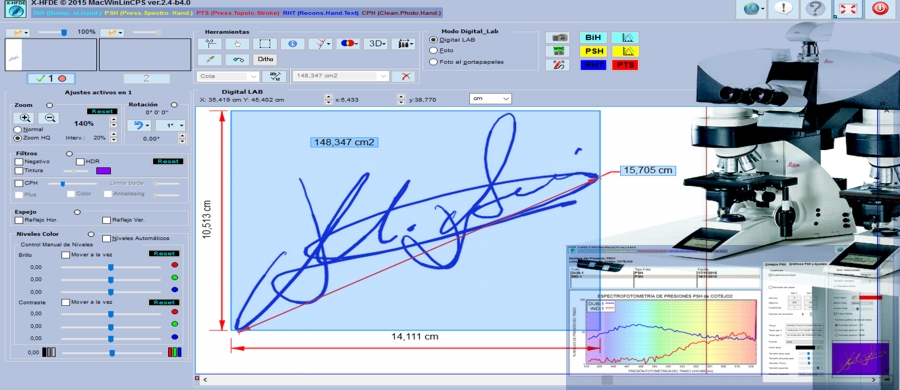The height and width of the screenshot is (390, 900).
Task: Open the Cota combo box
Action: tap(228, 76)
